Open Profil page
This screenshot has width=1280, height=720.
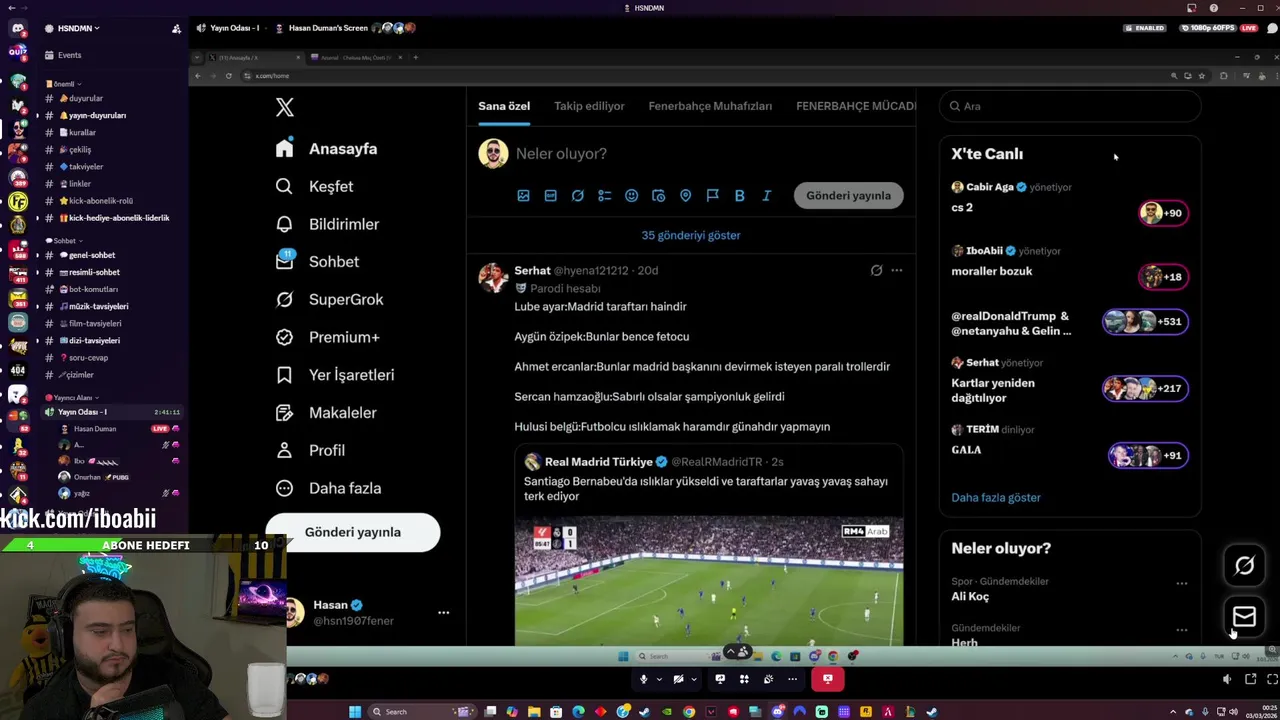point(310,450)
